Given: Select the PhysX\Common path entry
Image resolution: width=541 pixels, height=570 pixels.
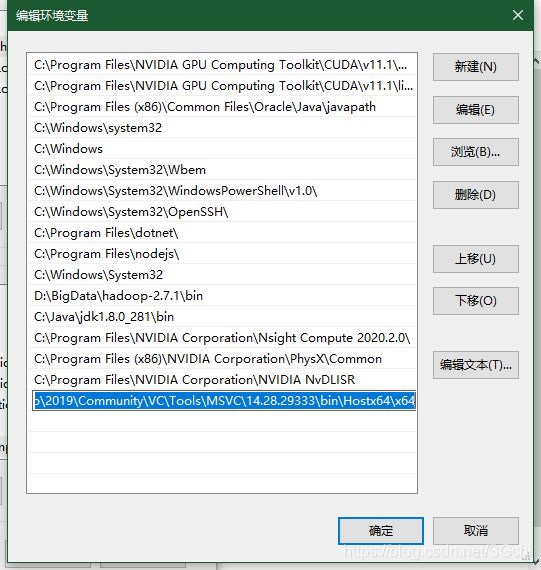Looking at the screenshot, I should tap(223, 359).
